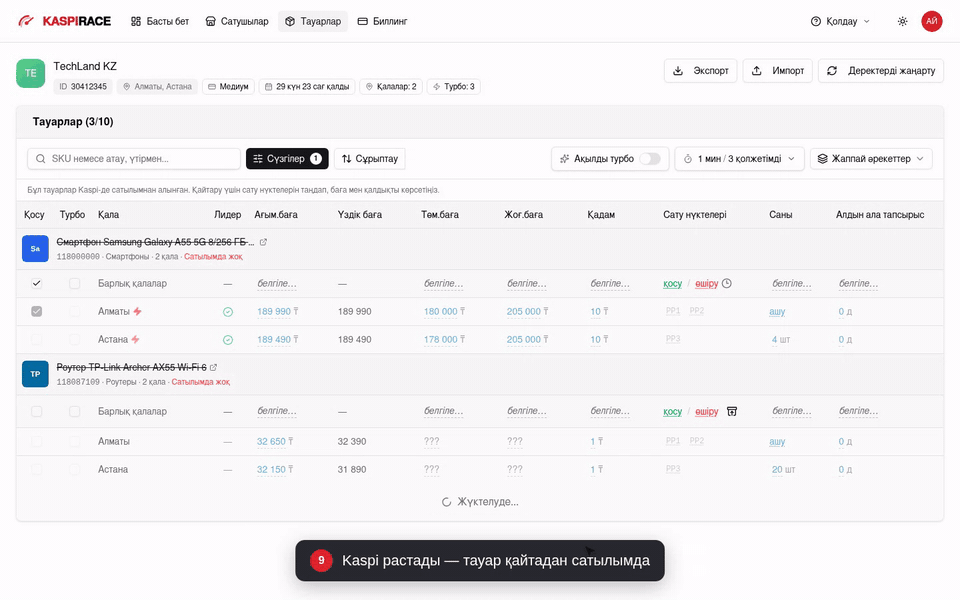
Task: Toggle the enable checkbox for Samsung Алматы
Action: [x=37, y=312]
